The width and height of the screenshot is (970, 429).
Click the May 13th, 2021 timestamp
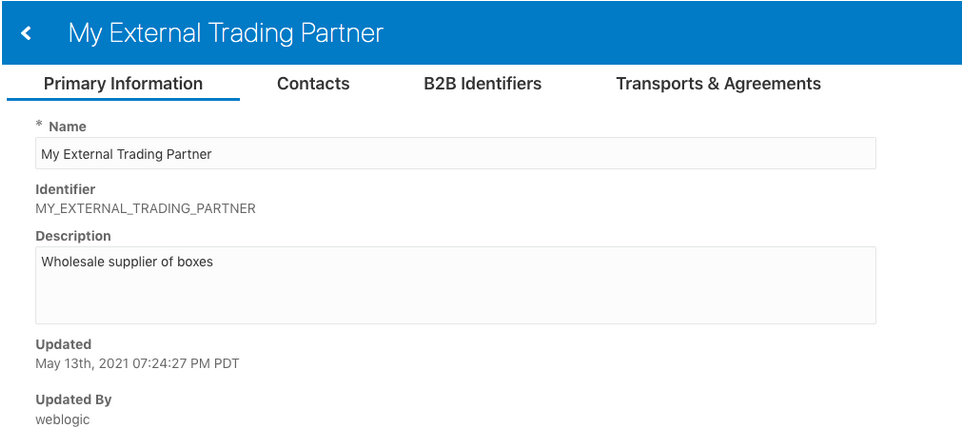[x=137, y=363]
